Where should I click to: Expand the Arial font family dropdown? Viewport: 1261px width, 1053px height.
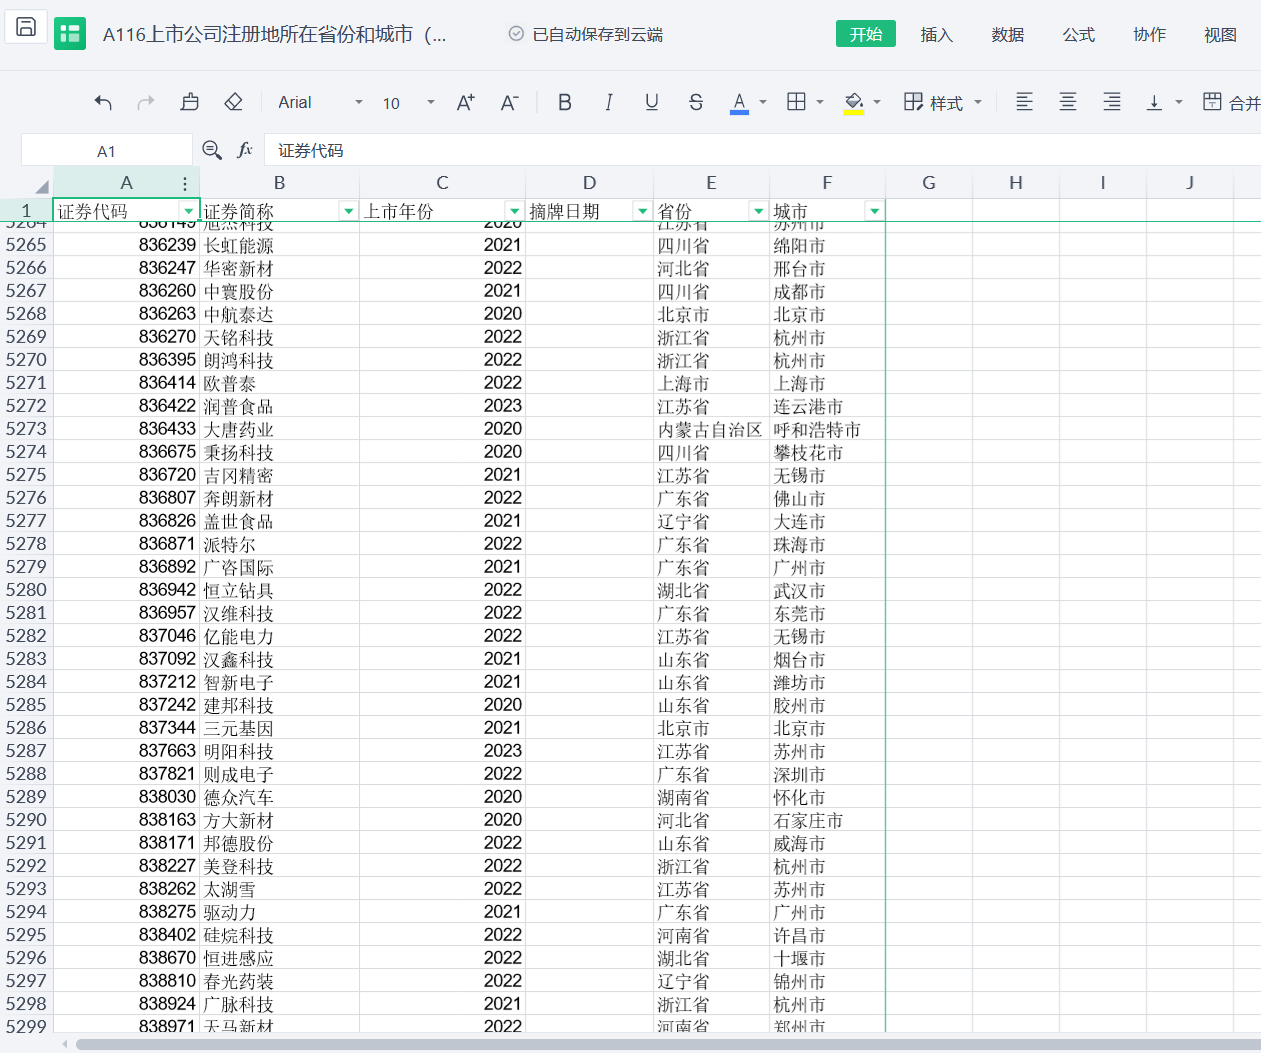tap(358, 102)
